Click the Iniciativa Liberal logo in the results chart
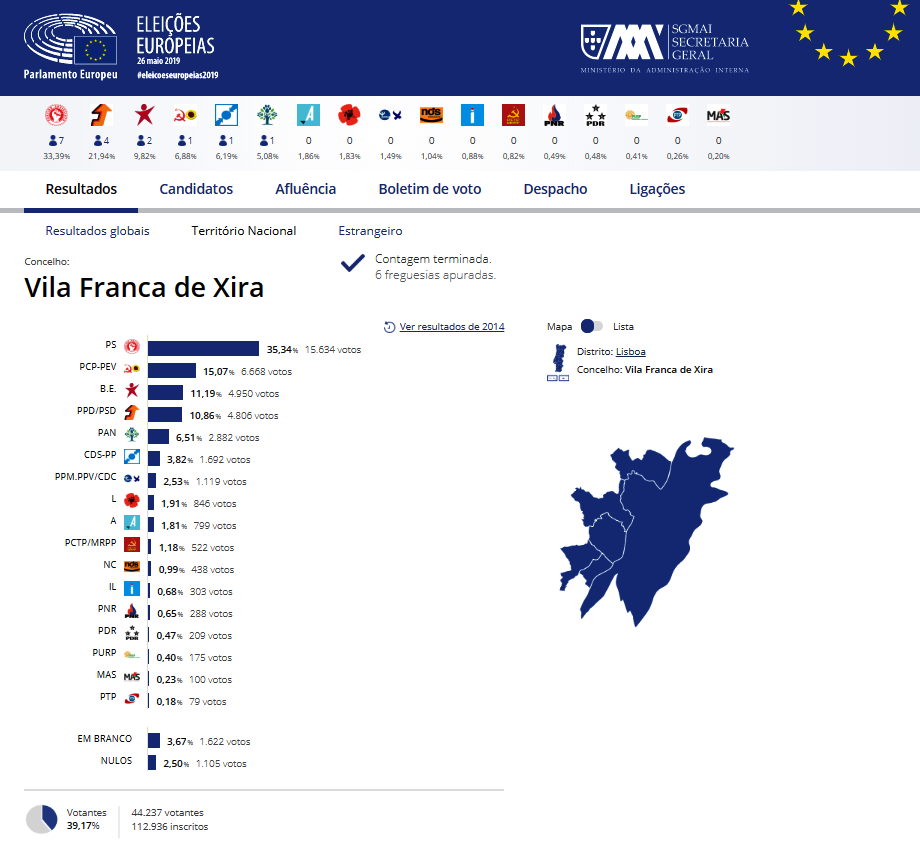 click(x=131, y=590)
